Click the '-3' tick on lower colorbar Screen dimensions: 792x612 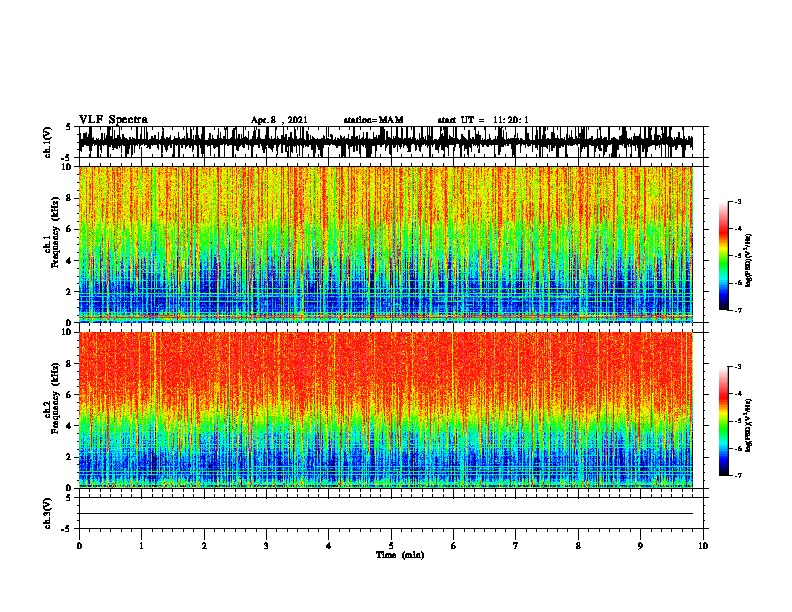tap(737, 367)
